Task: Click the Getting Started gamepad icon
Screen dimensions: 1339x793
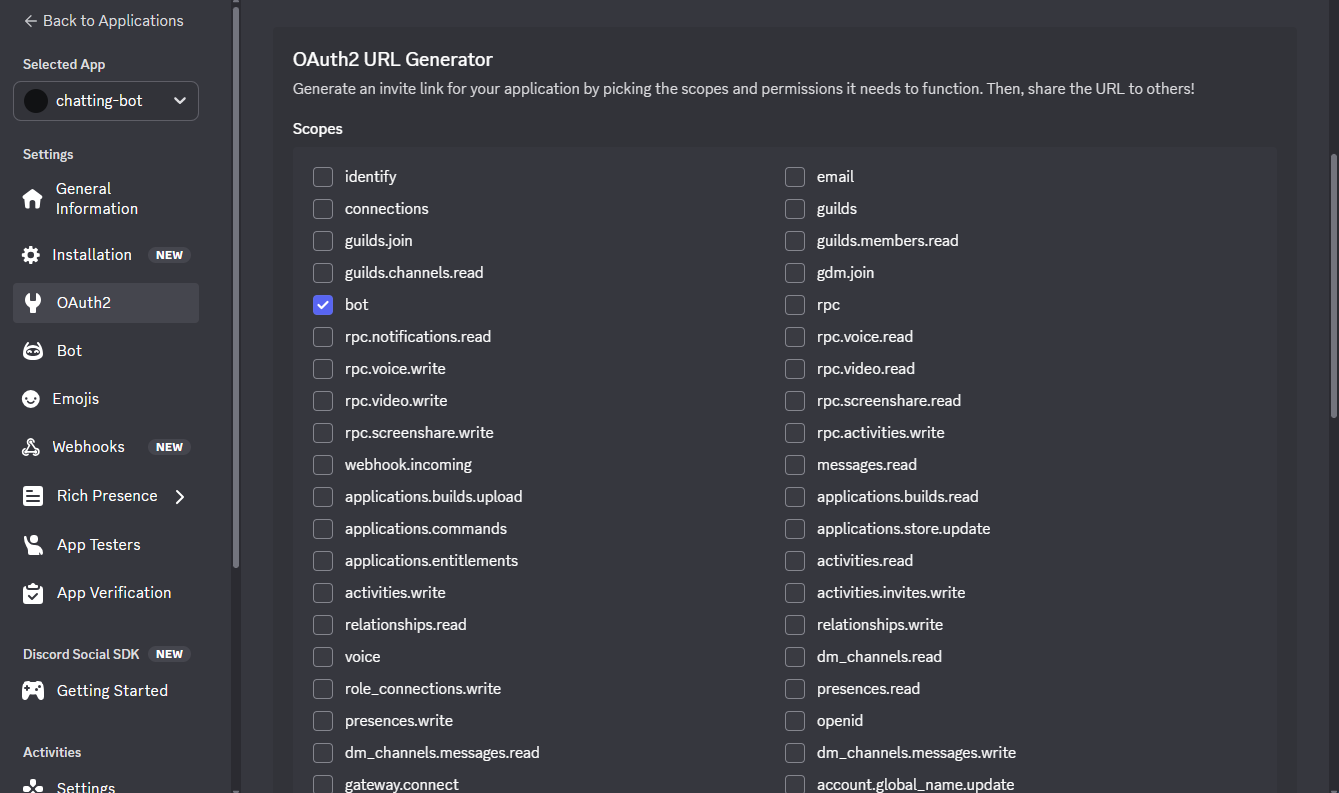Action: pos(33,691)
